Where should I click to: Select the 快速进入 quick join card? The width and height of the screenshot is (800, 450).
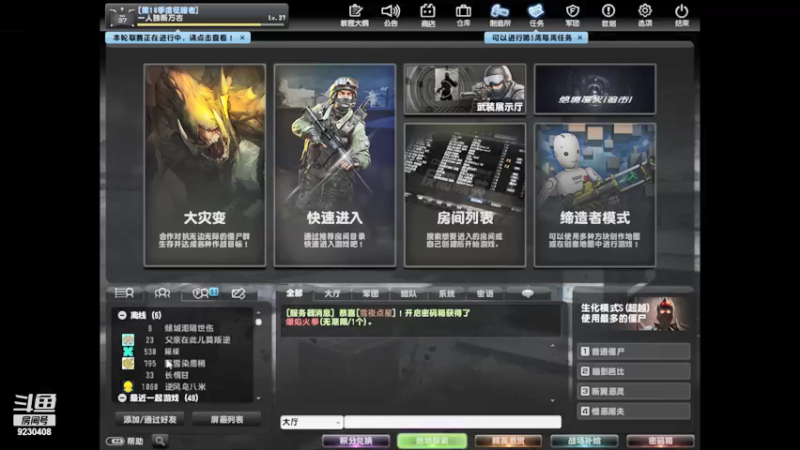pyautogui.click(x=335, y=165)
